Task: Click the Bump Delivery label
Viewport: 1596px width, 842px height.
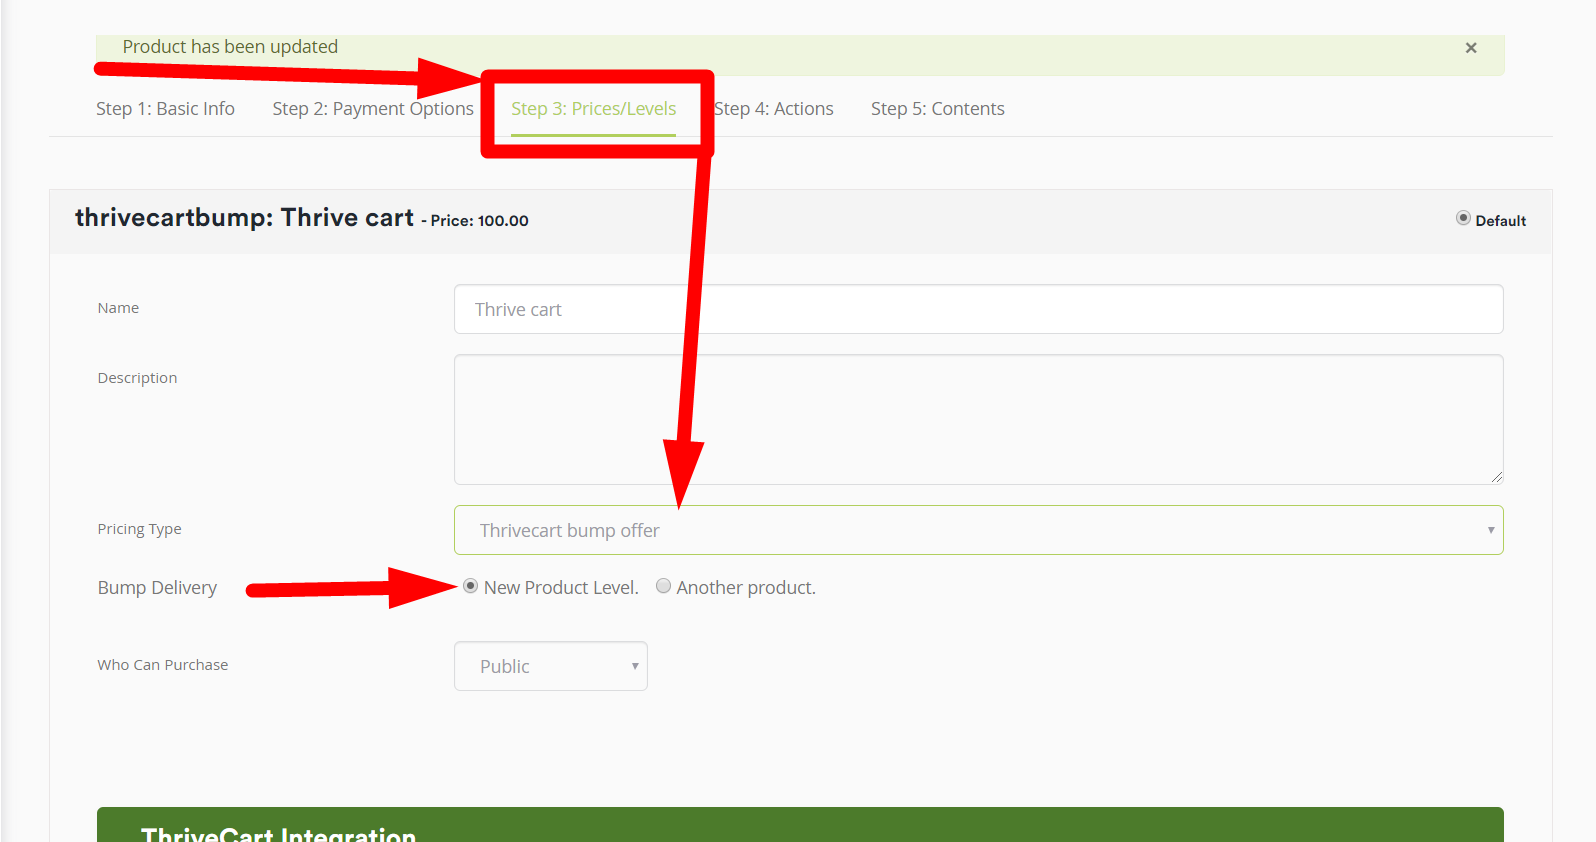Action: coord(157,588)
